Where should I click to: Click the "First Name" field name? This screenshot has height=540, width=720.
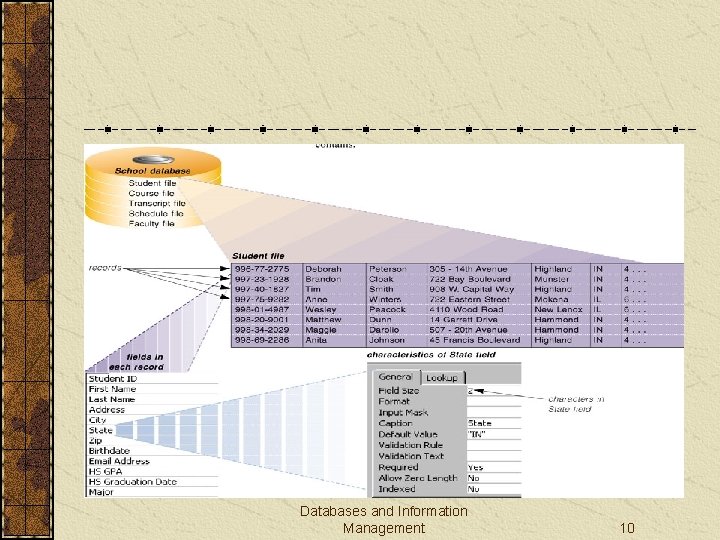pyautogui.click(x=112, y=389)
